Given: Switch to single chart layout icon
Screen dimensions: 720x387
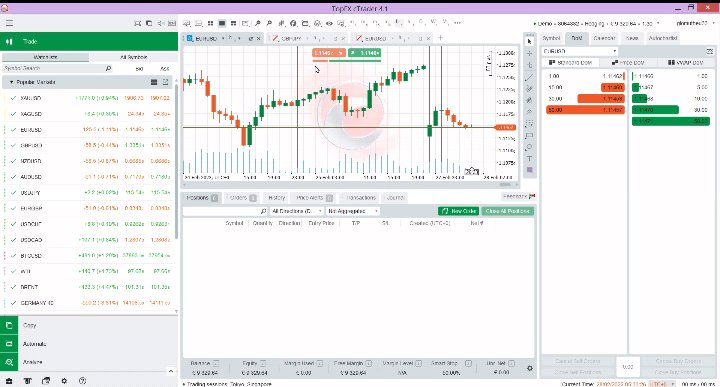Looking at the screenshot, I should tap(222, 23).
